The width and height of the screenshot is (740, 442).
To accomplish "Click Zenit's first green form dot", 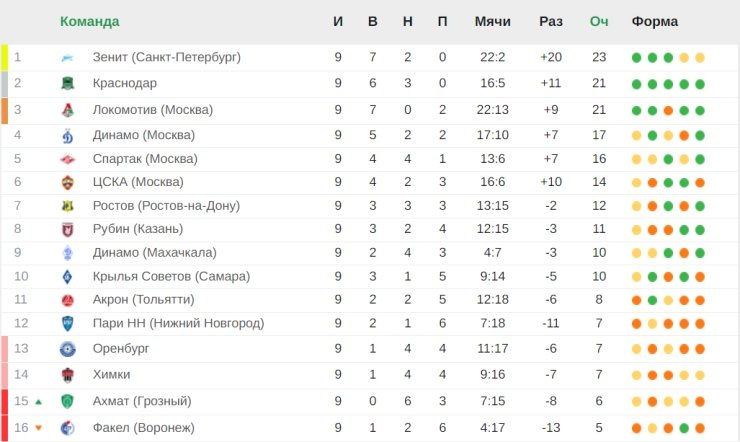I will coord(636,58).
